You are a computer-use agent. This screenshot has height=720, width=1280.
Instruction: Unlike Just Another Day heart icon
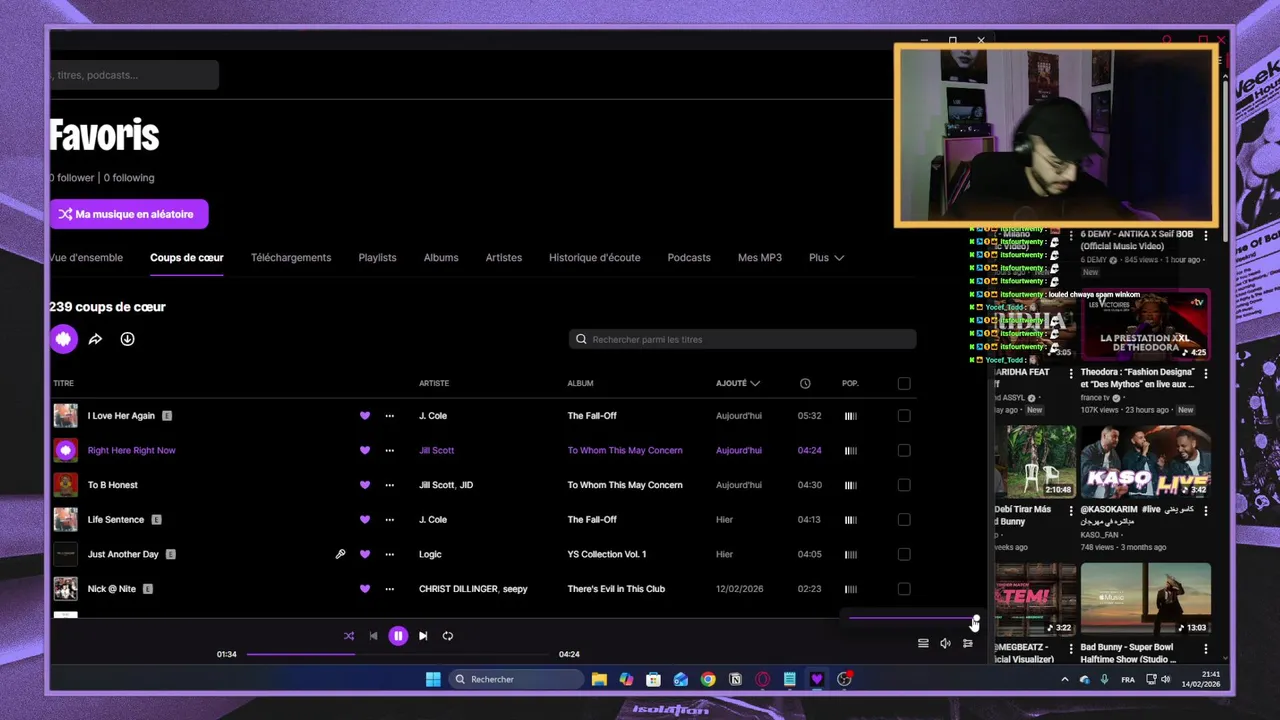[365, 554]
